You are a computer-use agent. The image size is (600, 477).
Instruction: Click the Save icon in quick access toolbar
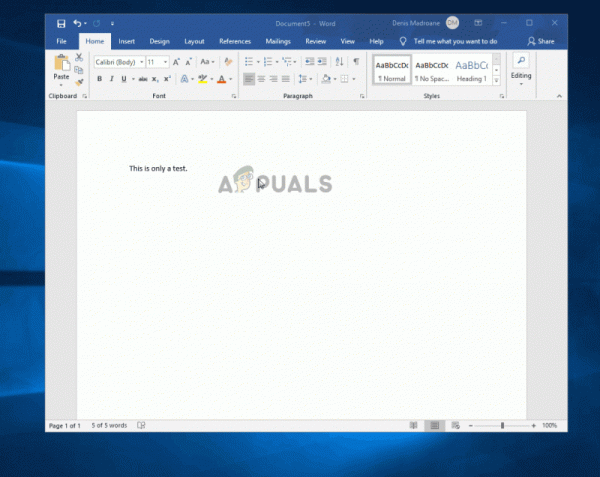pos(61,24)
